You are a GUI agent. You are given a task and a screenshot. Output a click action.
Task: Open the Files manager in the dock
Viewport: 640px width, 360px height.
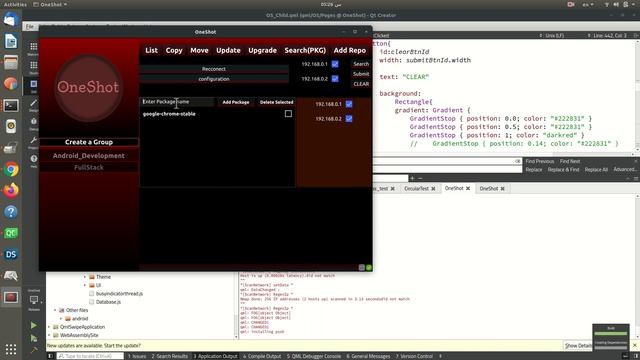[x=11, y=62]
